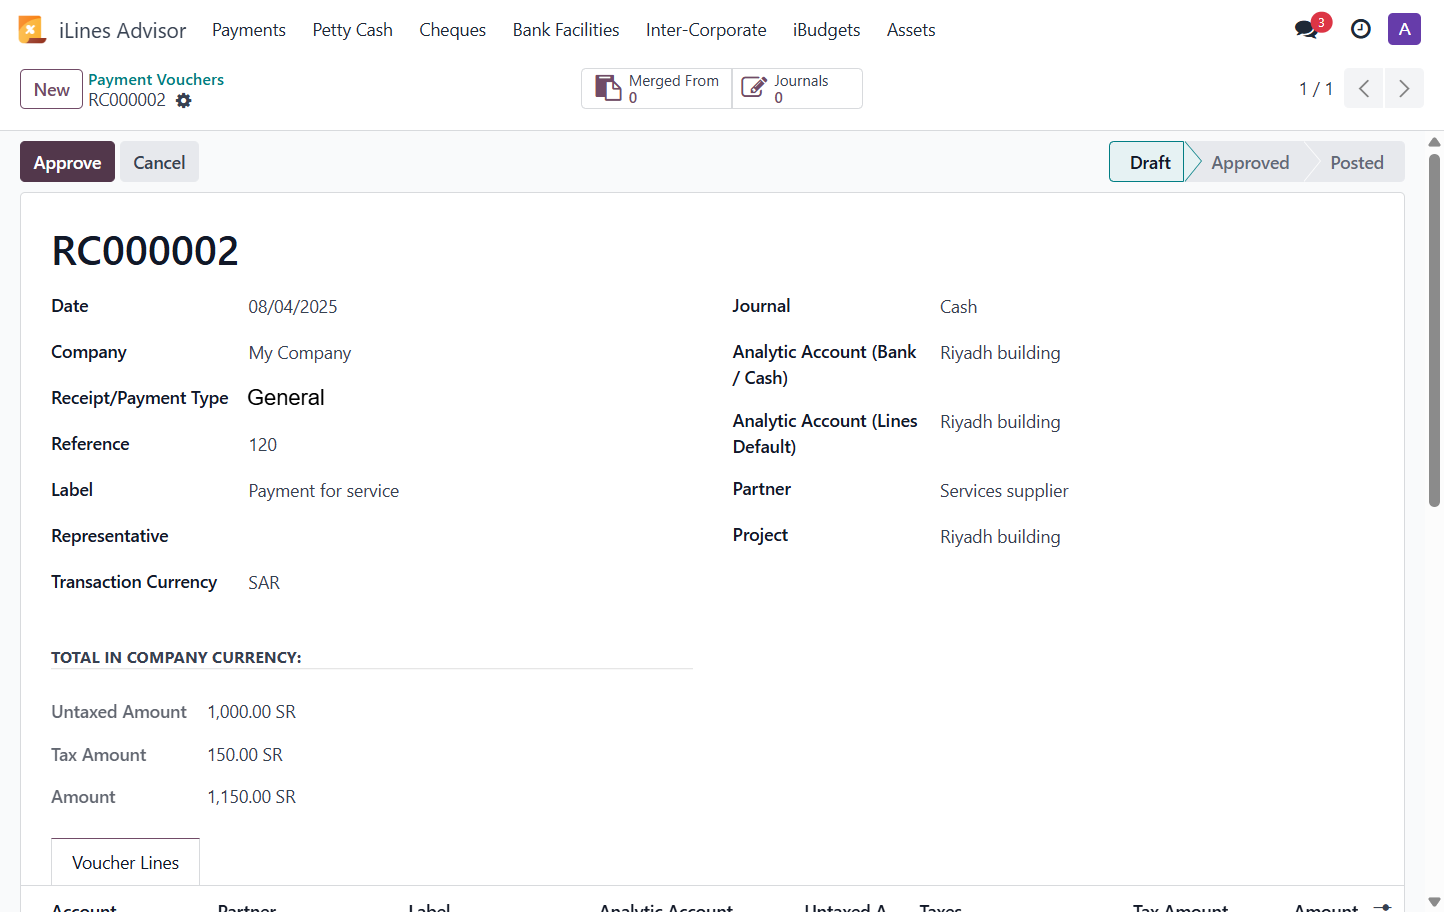
Task: Click the Journals edit icon
Action: pos(754,88)
